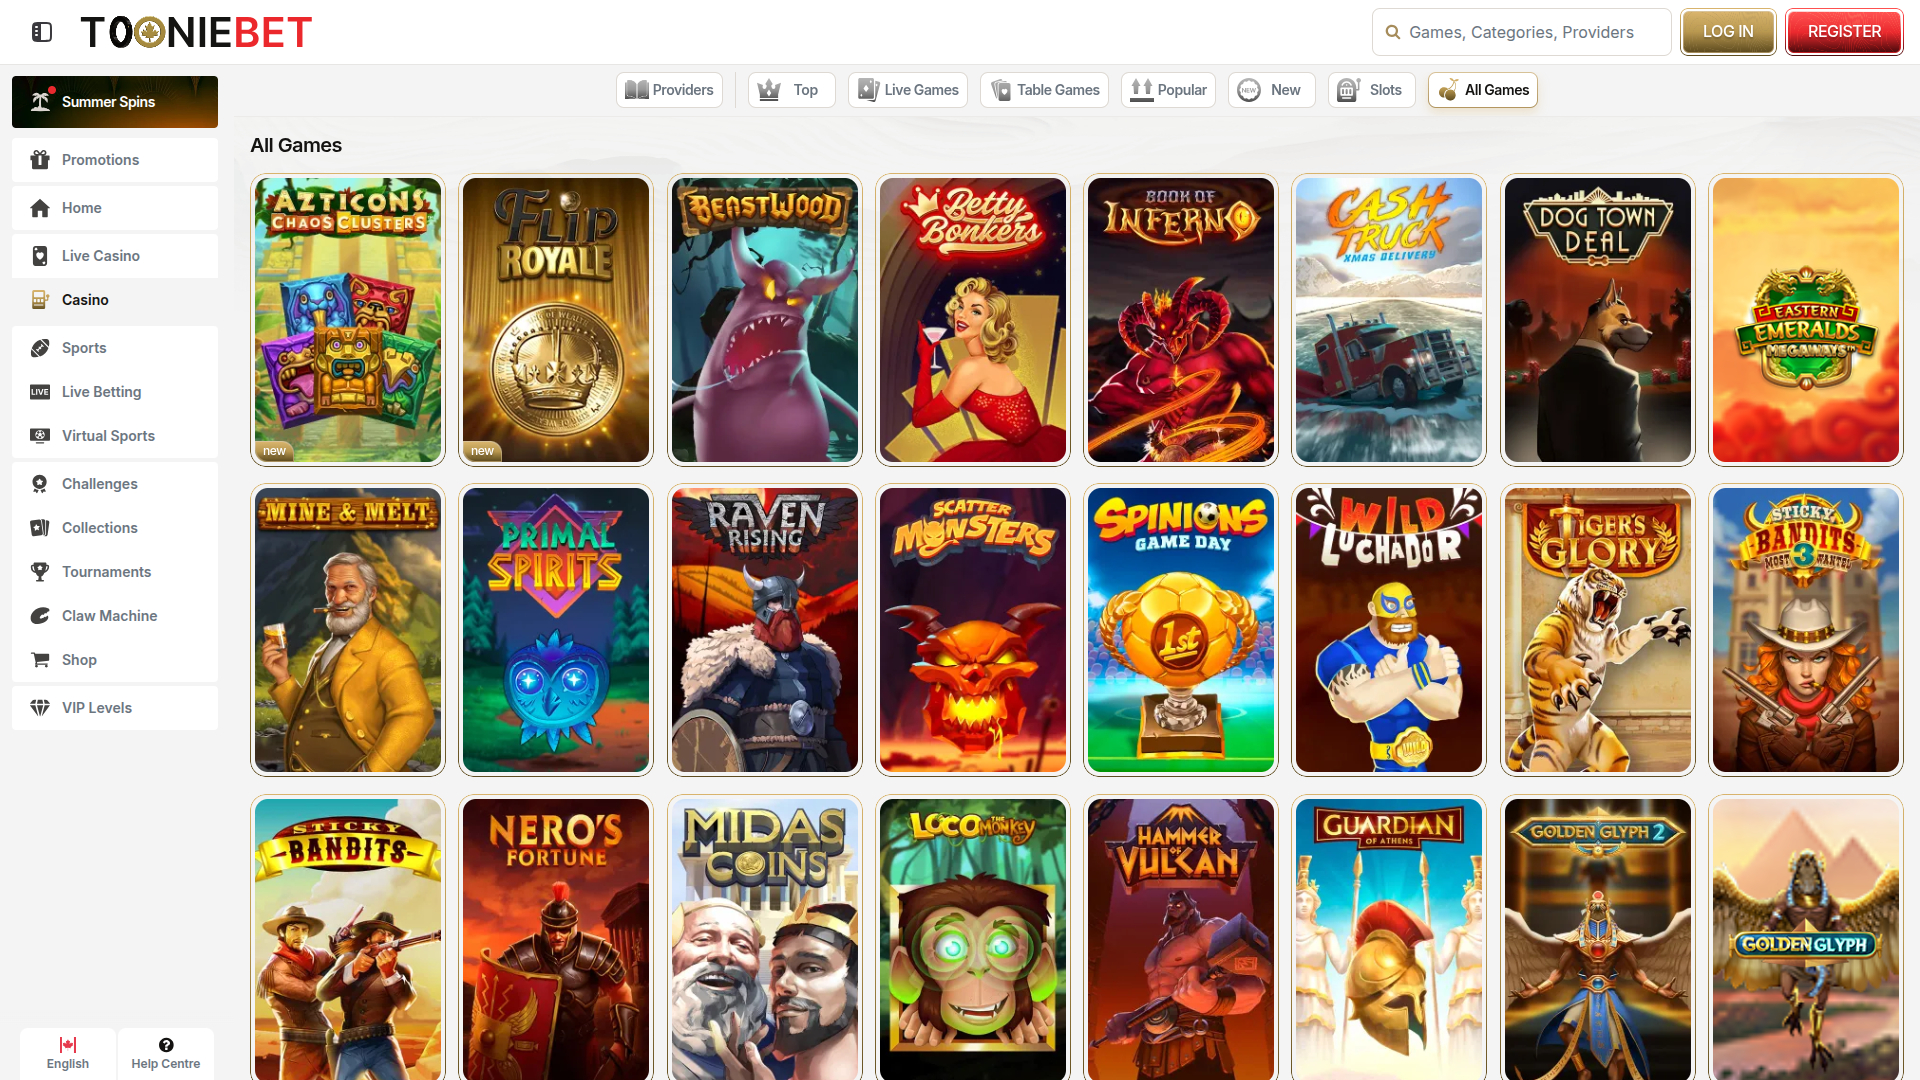Toggle the New games filter
Image resolution: width=1920 pixels, height=1080 pixels.
[1271, 89]
